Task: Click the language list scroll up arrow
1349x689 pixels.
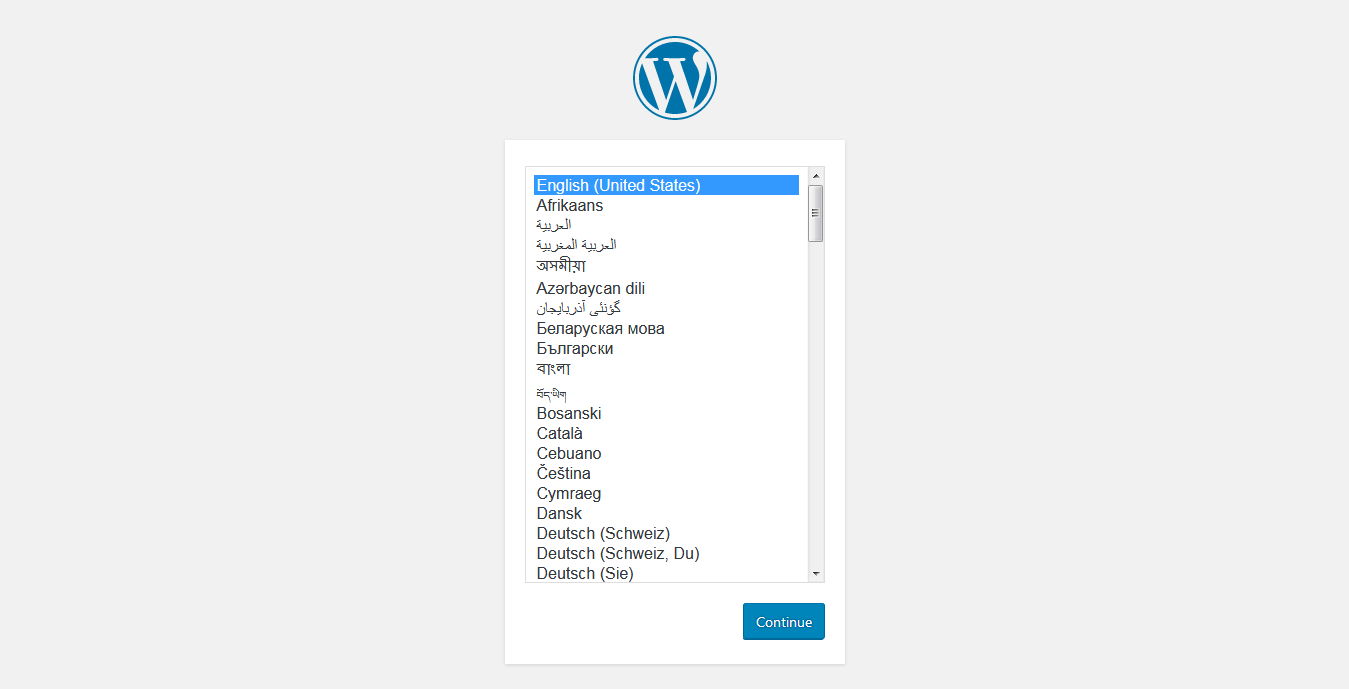Action: (x=816, y=176)
